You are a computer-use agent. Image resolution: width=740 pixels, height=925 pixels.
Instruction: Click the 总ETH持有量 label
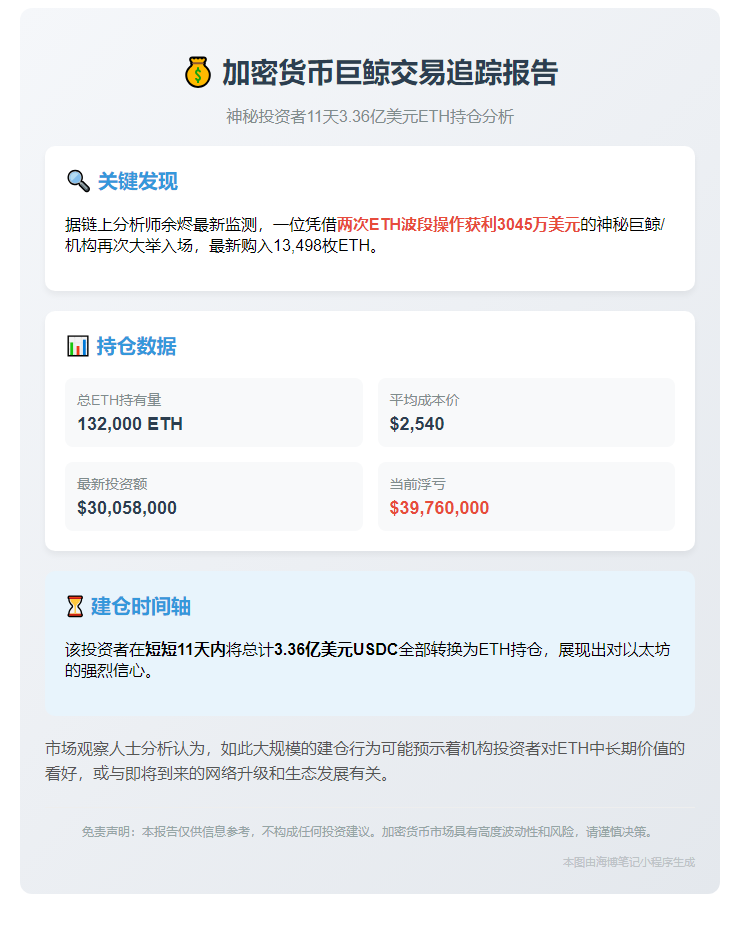[x=119, y=400]
